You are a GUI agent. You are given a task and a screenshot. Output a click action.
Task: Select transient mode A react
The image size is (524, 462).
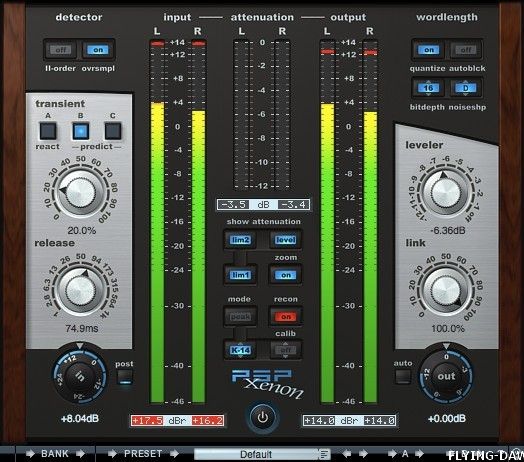(x=48, y=131)
